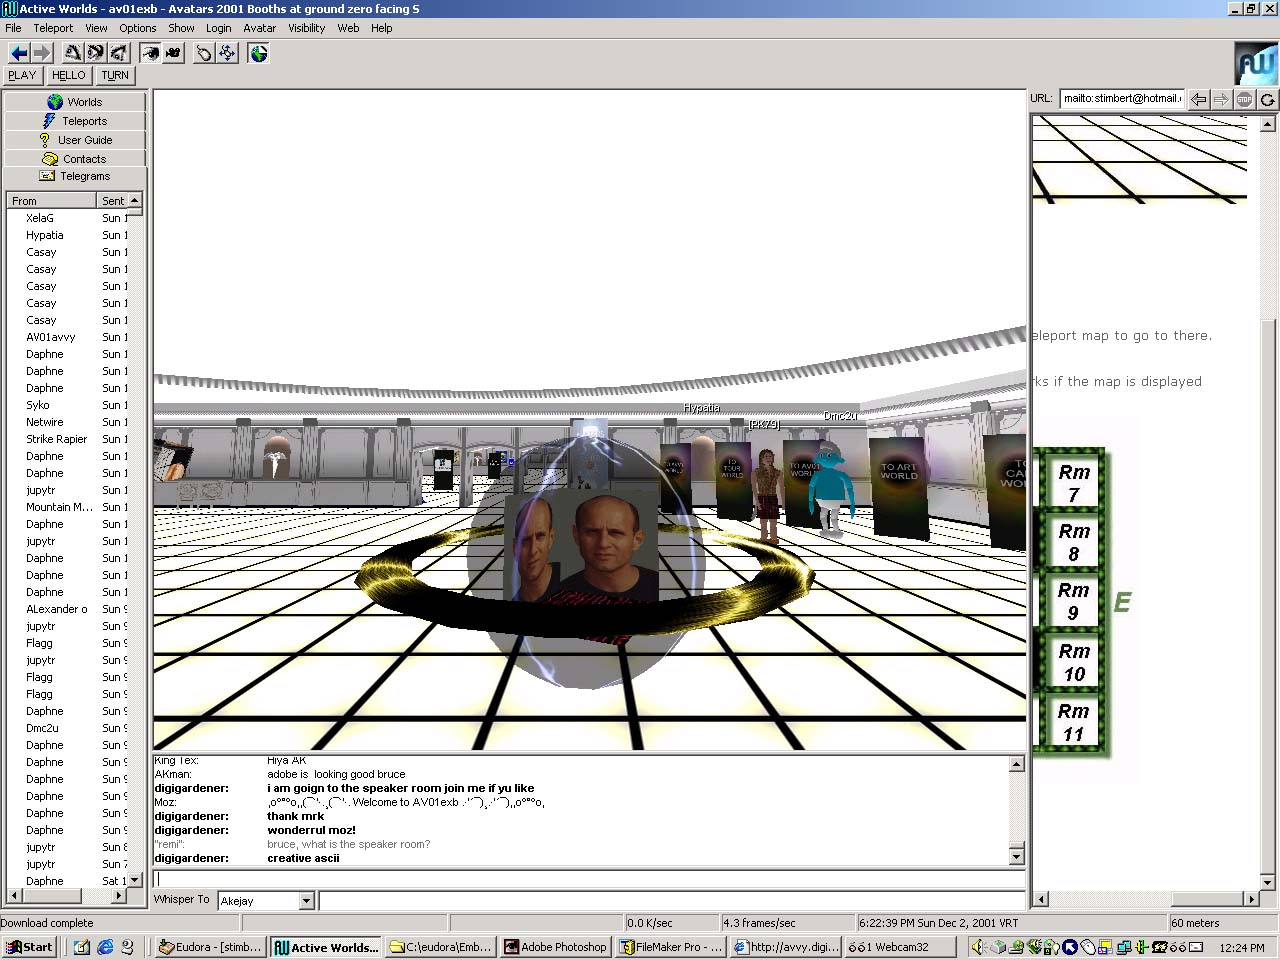Click the blue back arrow in the toolbar
The width and height of the screenshot is (1280, 960).
pyautogui.click(x=19, y=53)
